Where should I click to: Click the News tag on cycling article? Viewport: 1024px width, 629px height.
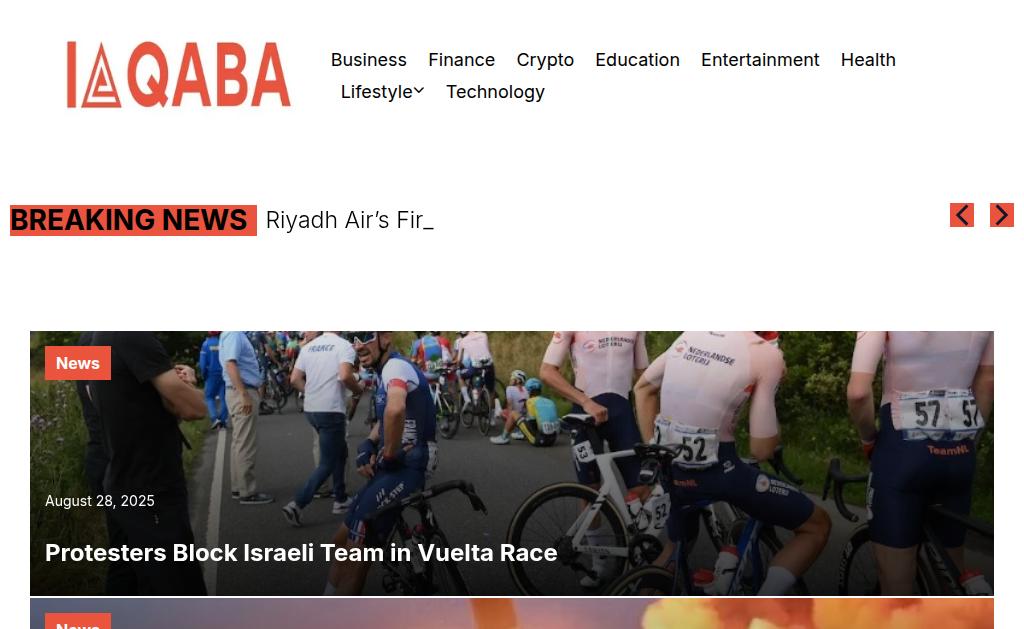(78, 363)
